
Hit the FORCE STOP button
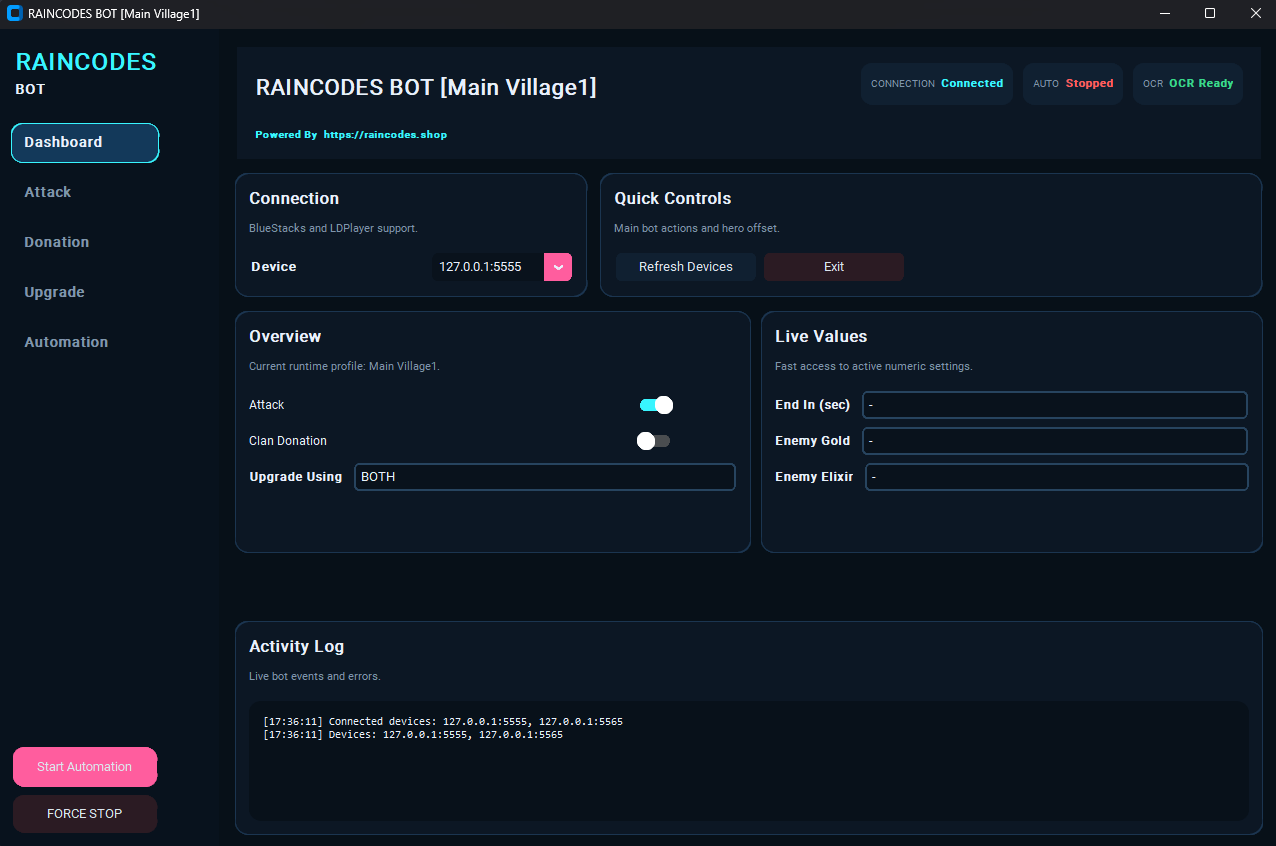pyautogui.click(x=85, y=814)
